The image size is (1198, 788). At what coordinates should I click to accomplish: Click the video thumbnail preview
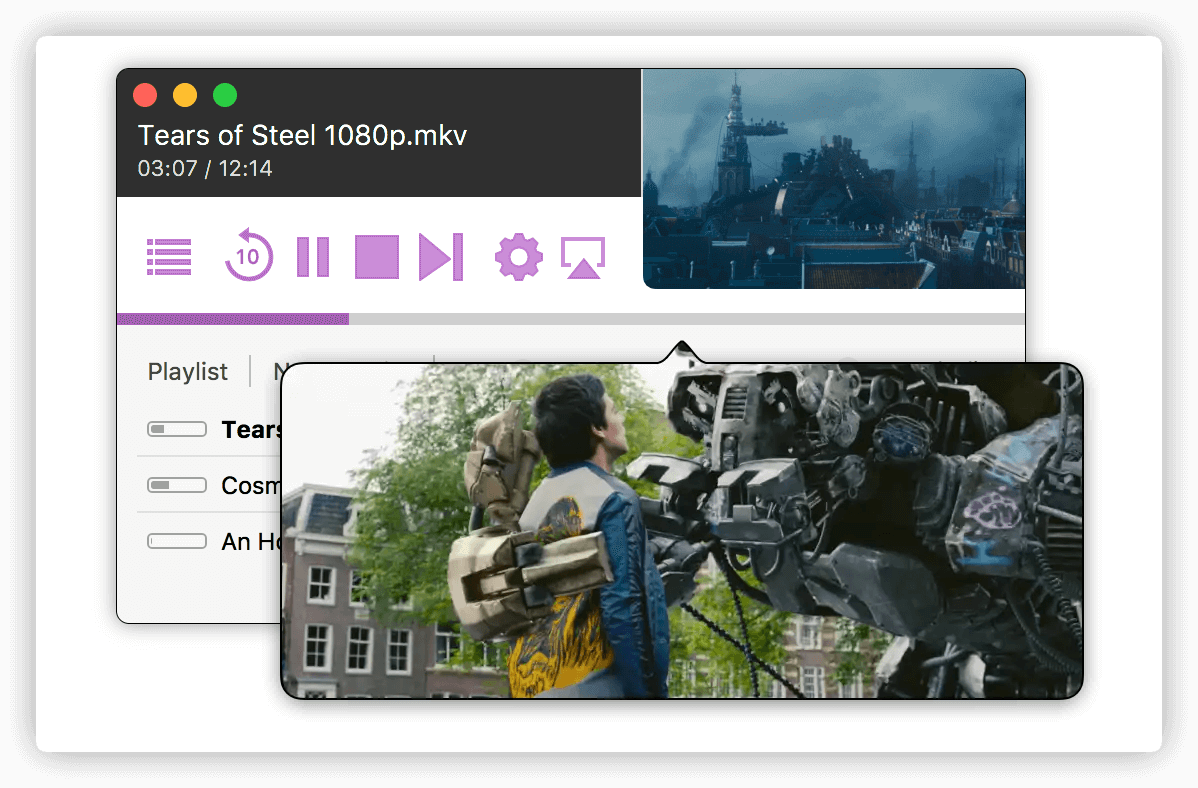833,178
